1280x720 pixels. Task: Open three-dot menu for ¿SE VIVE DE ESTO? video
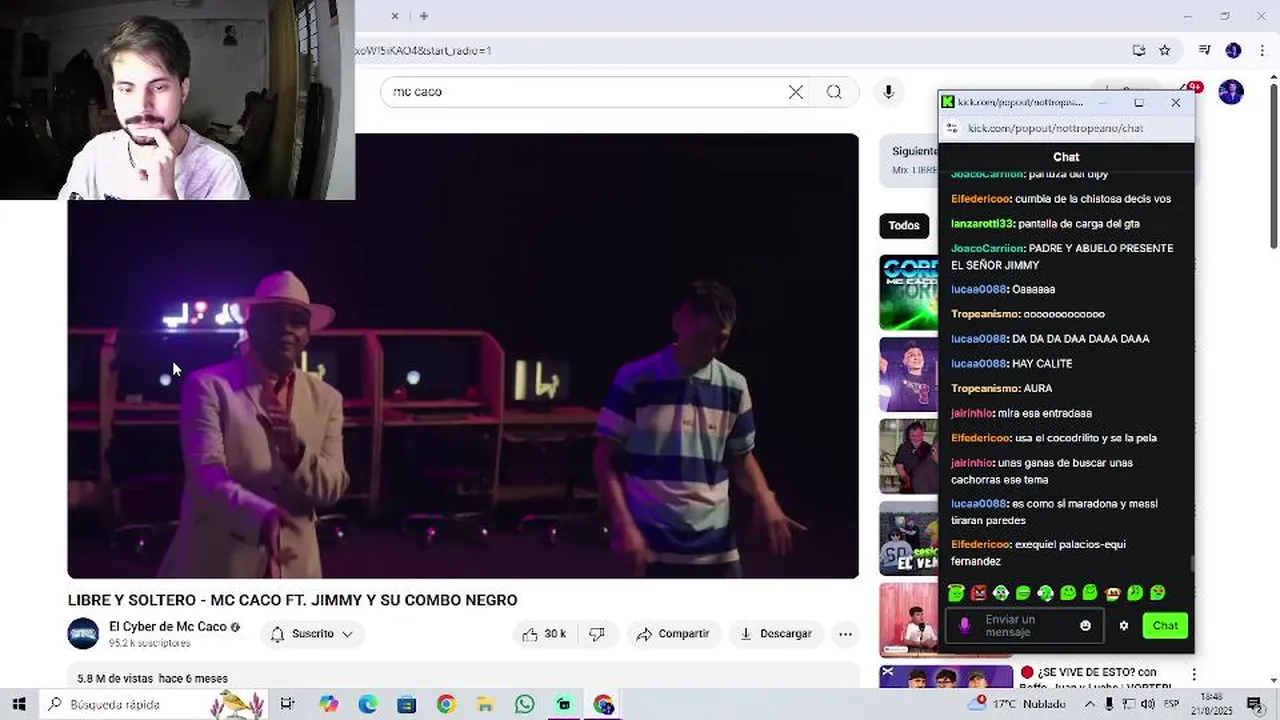[1193, 675]
